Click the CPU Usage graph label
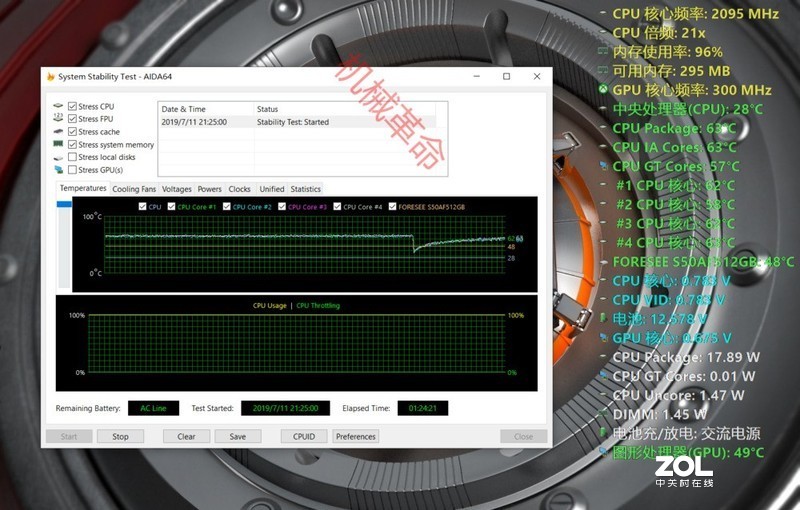Viewport: 800px width, 510px height. point(269,305)
